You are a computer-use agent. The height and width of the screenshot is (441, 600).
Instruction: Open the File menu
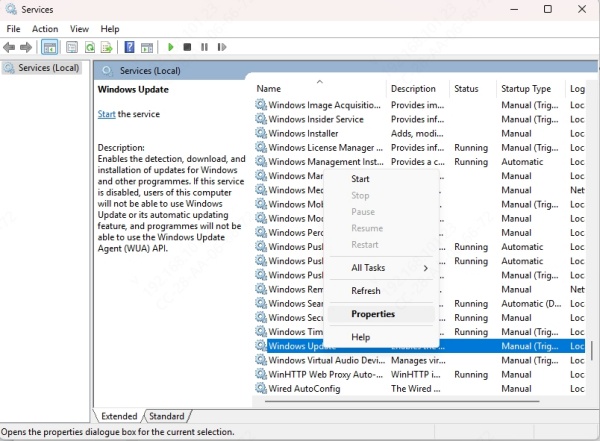click(x=13, y=29)
